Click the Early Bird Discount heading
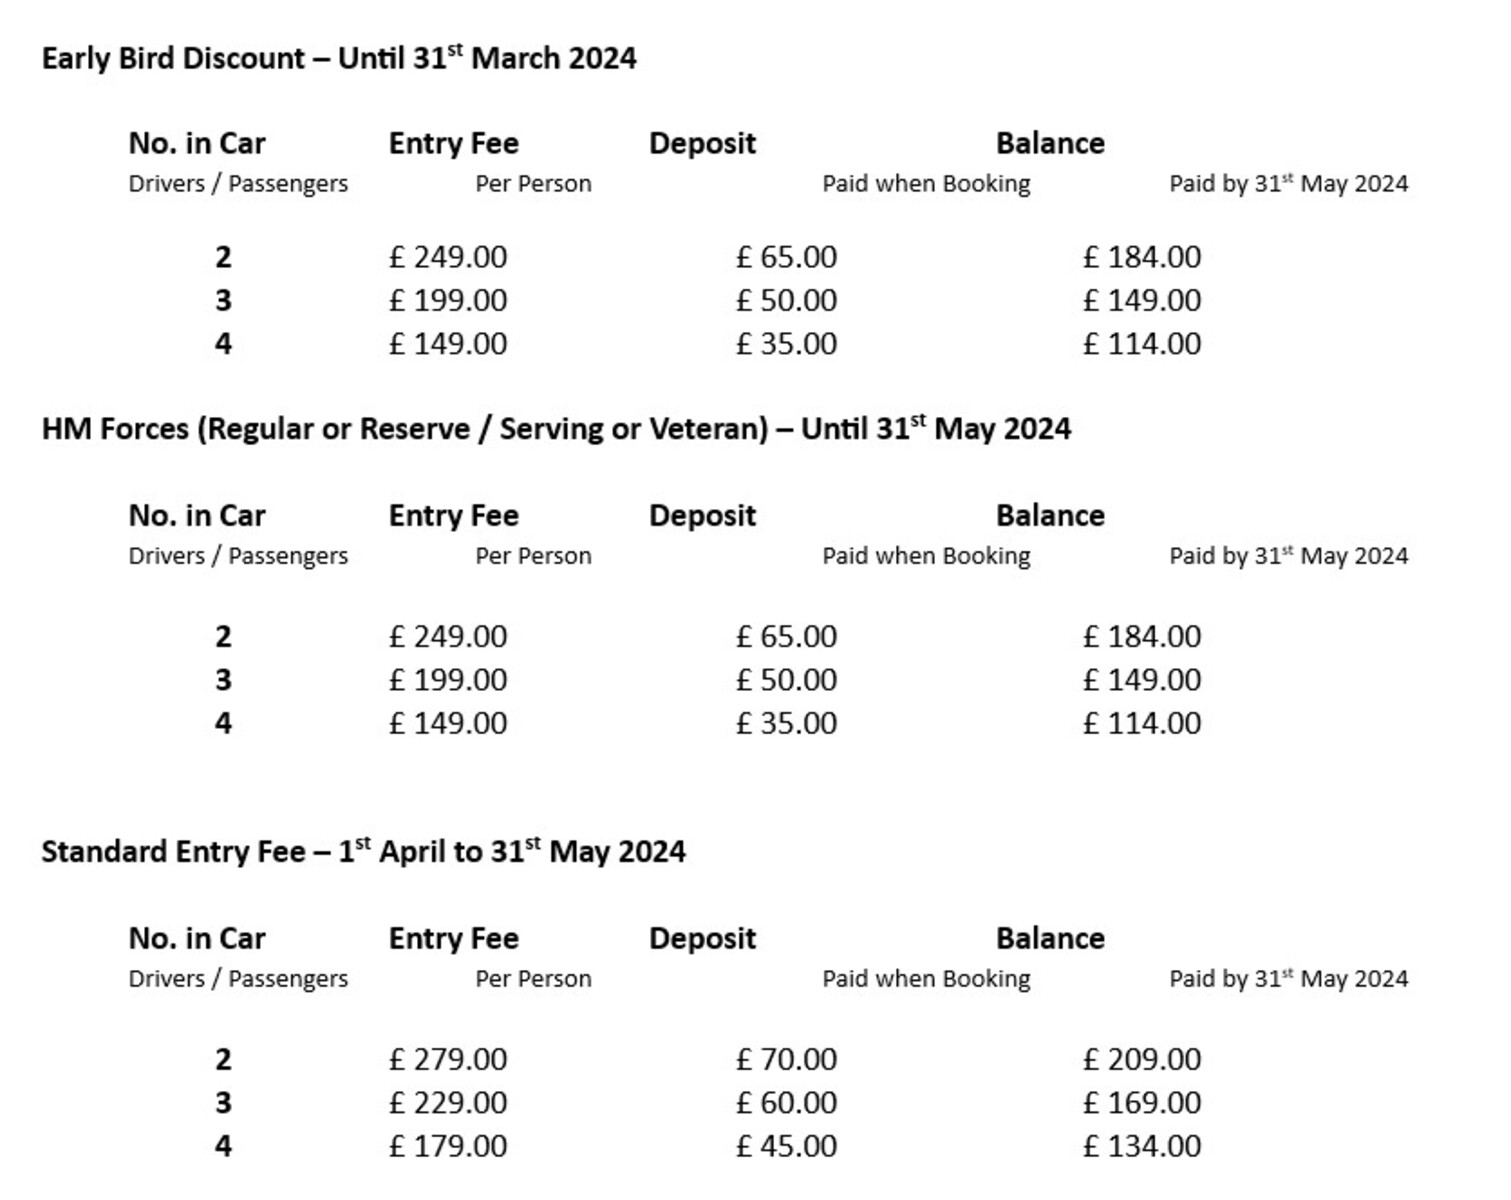The height and width of the screenshot is (1200, 1511). (x=338, y=58)
